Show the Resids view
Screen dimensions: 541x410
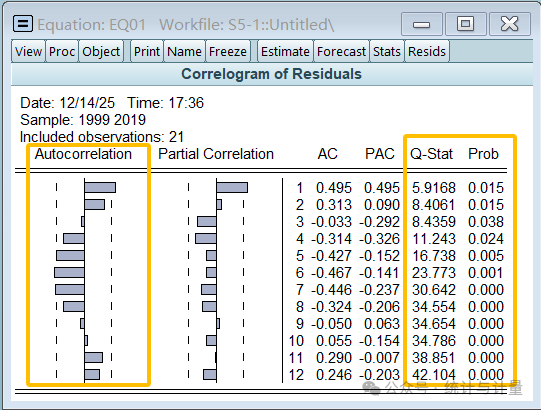click(427, 51)
